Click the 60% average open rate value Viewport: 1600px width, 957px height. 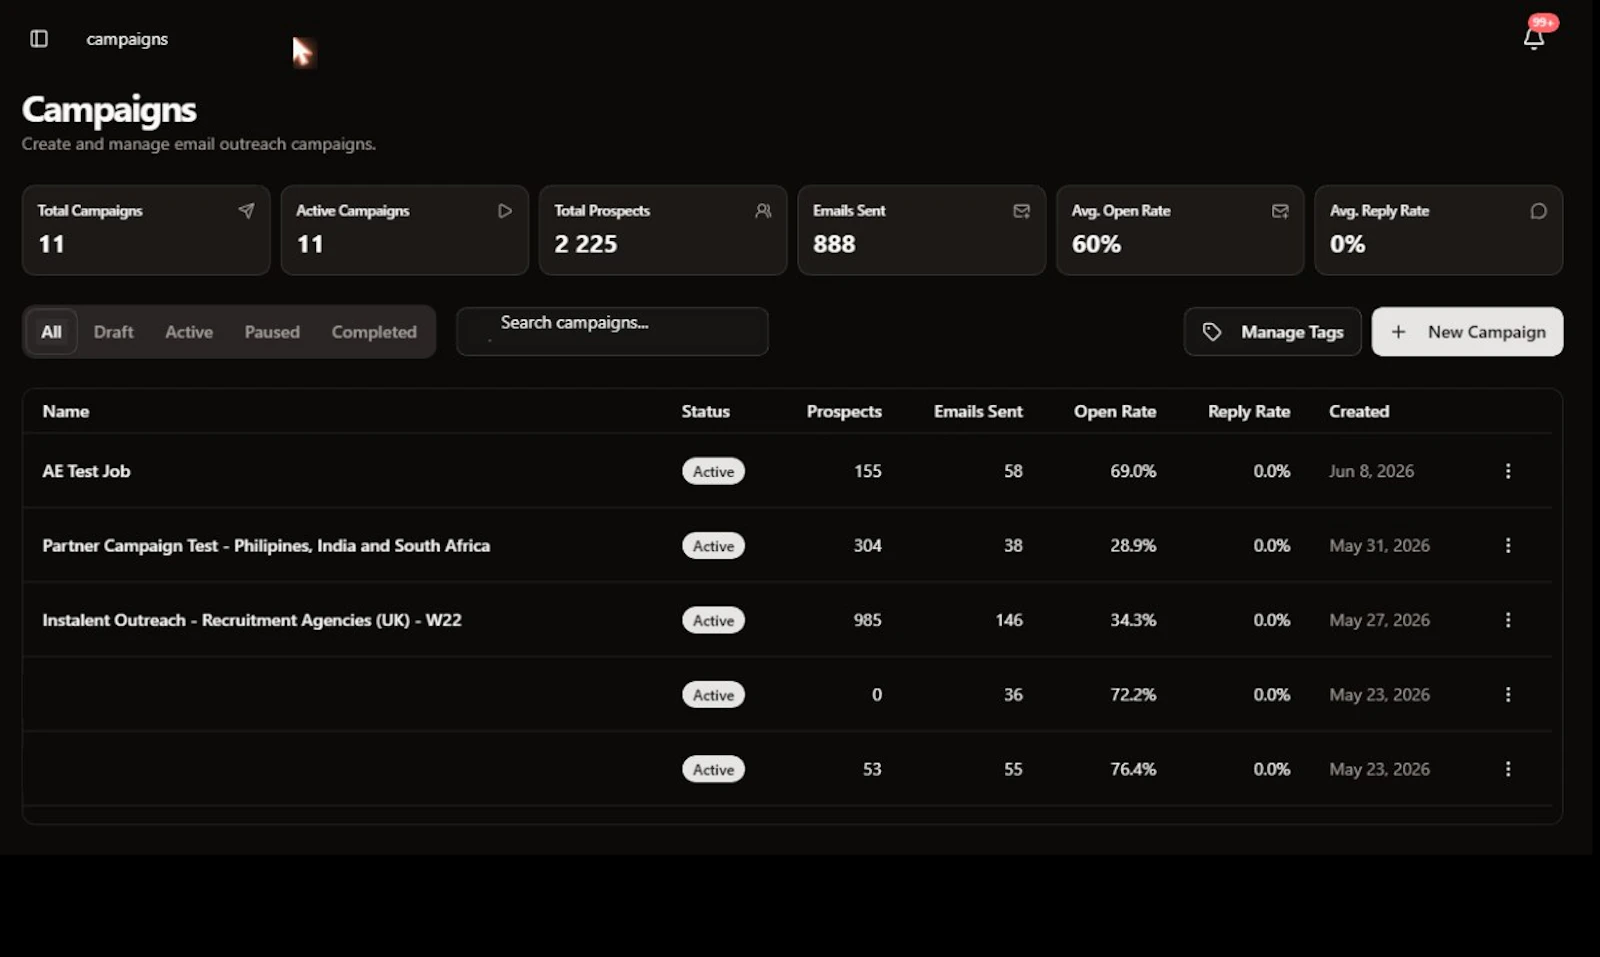pos(1096,244)
